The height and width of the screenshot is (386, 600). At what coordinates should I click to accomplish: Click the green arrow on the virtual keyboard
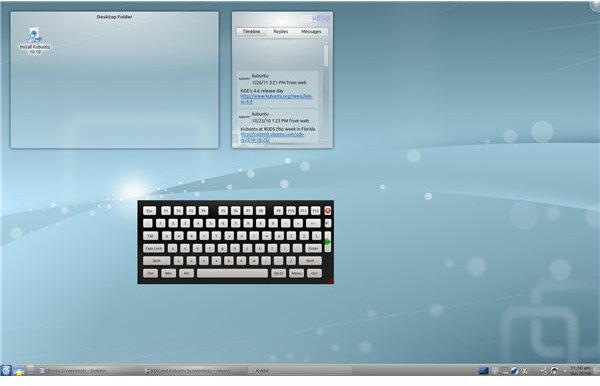[x=328, y=242]
